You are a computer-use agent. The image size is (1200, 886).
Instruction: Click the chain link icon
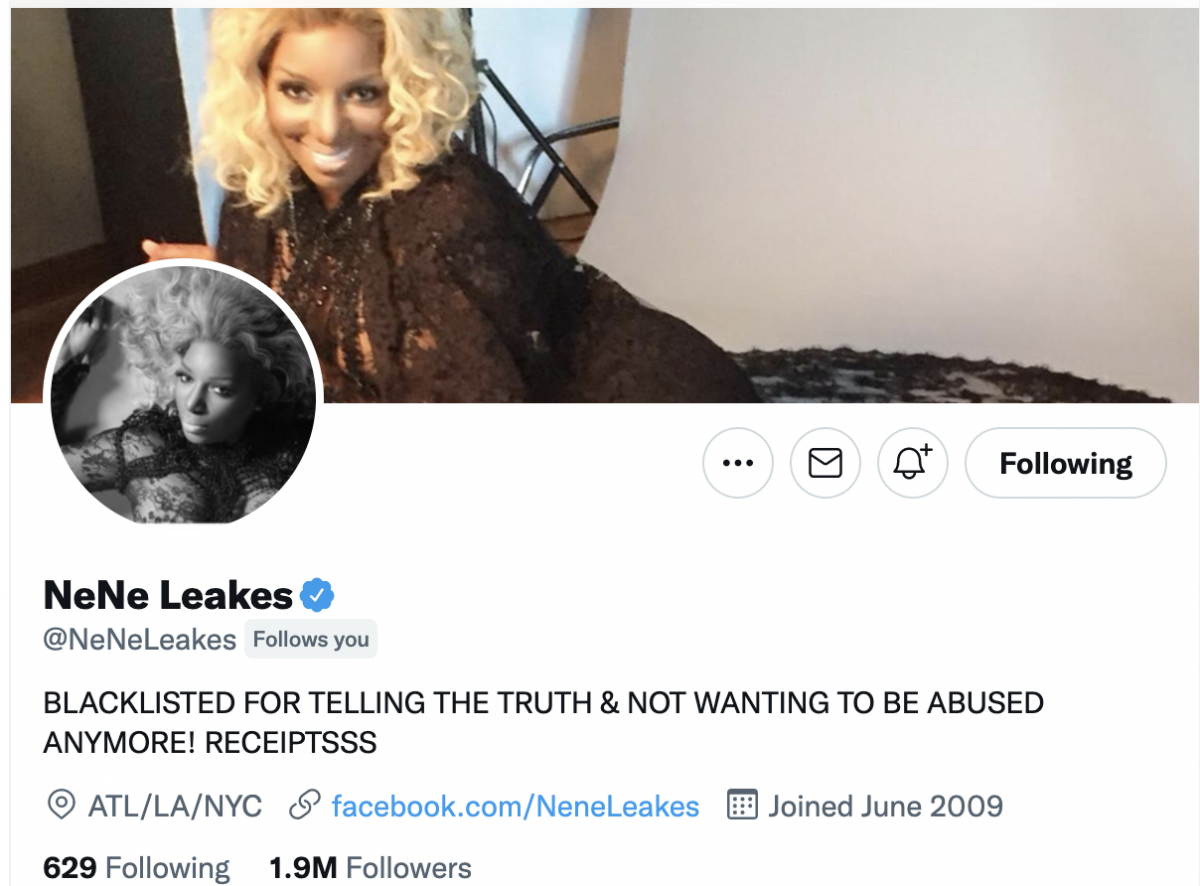pyautogui.click(x=303, y=805)
